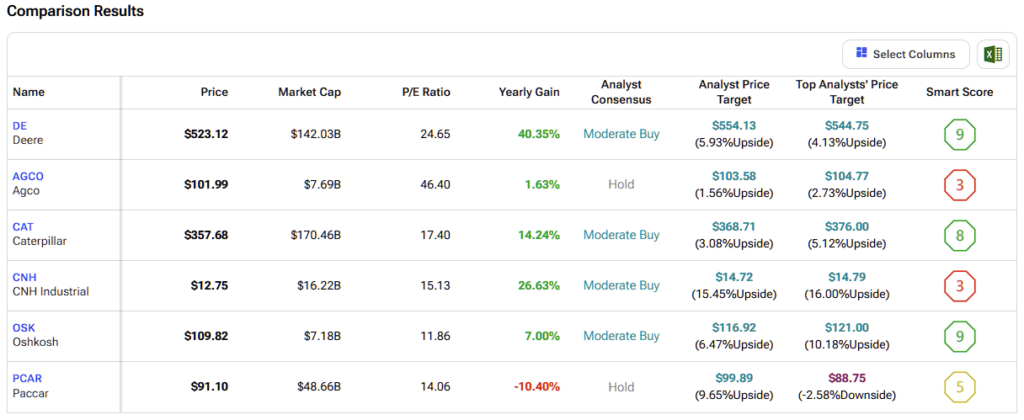Image resolution: width=1024 pixels, height=420 pixels.
Task: Click Caterpillar's $368.71 analyst price target
Action: (x=734, y=227)
